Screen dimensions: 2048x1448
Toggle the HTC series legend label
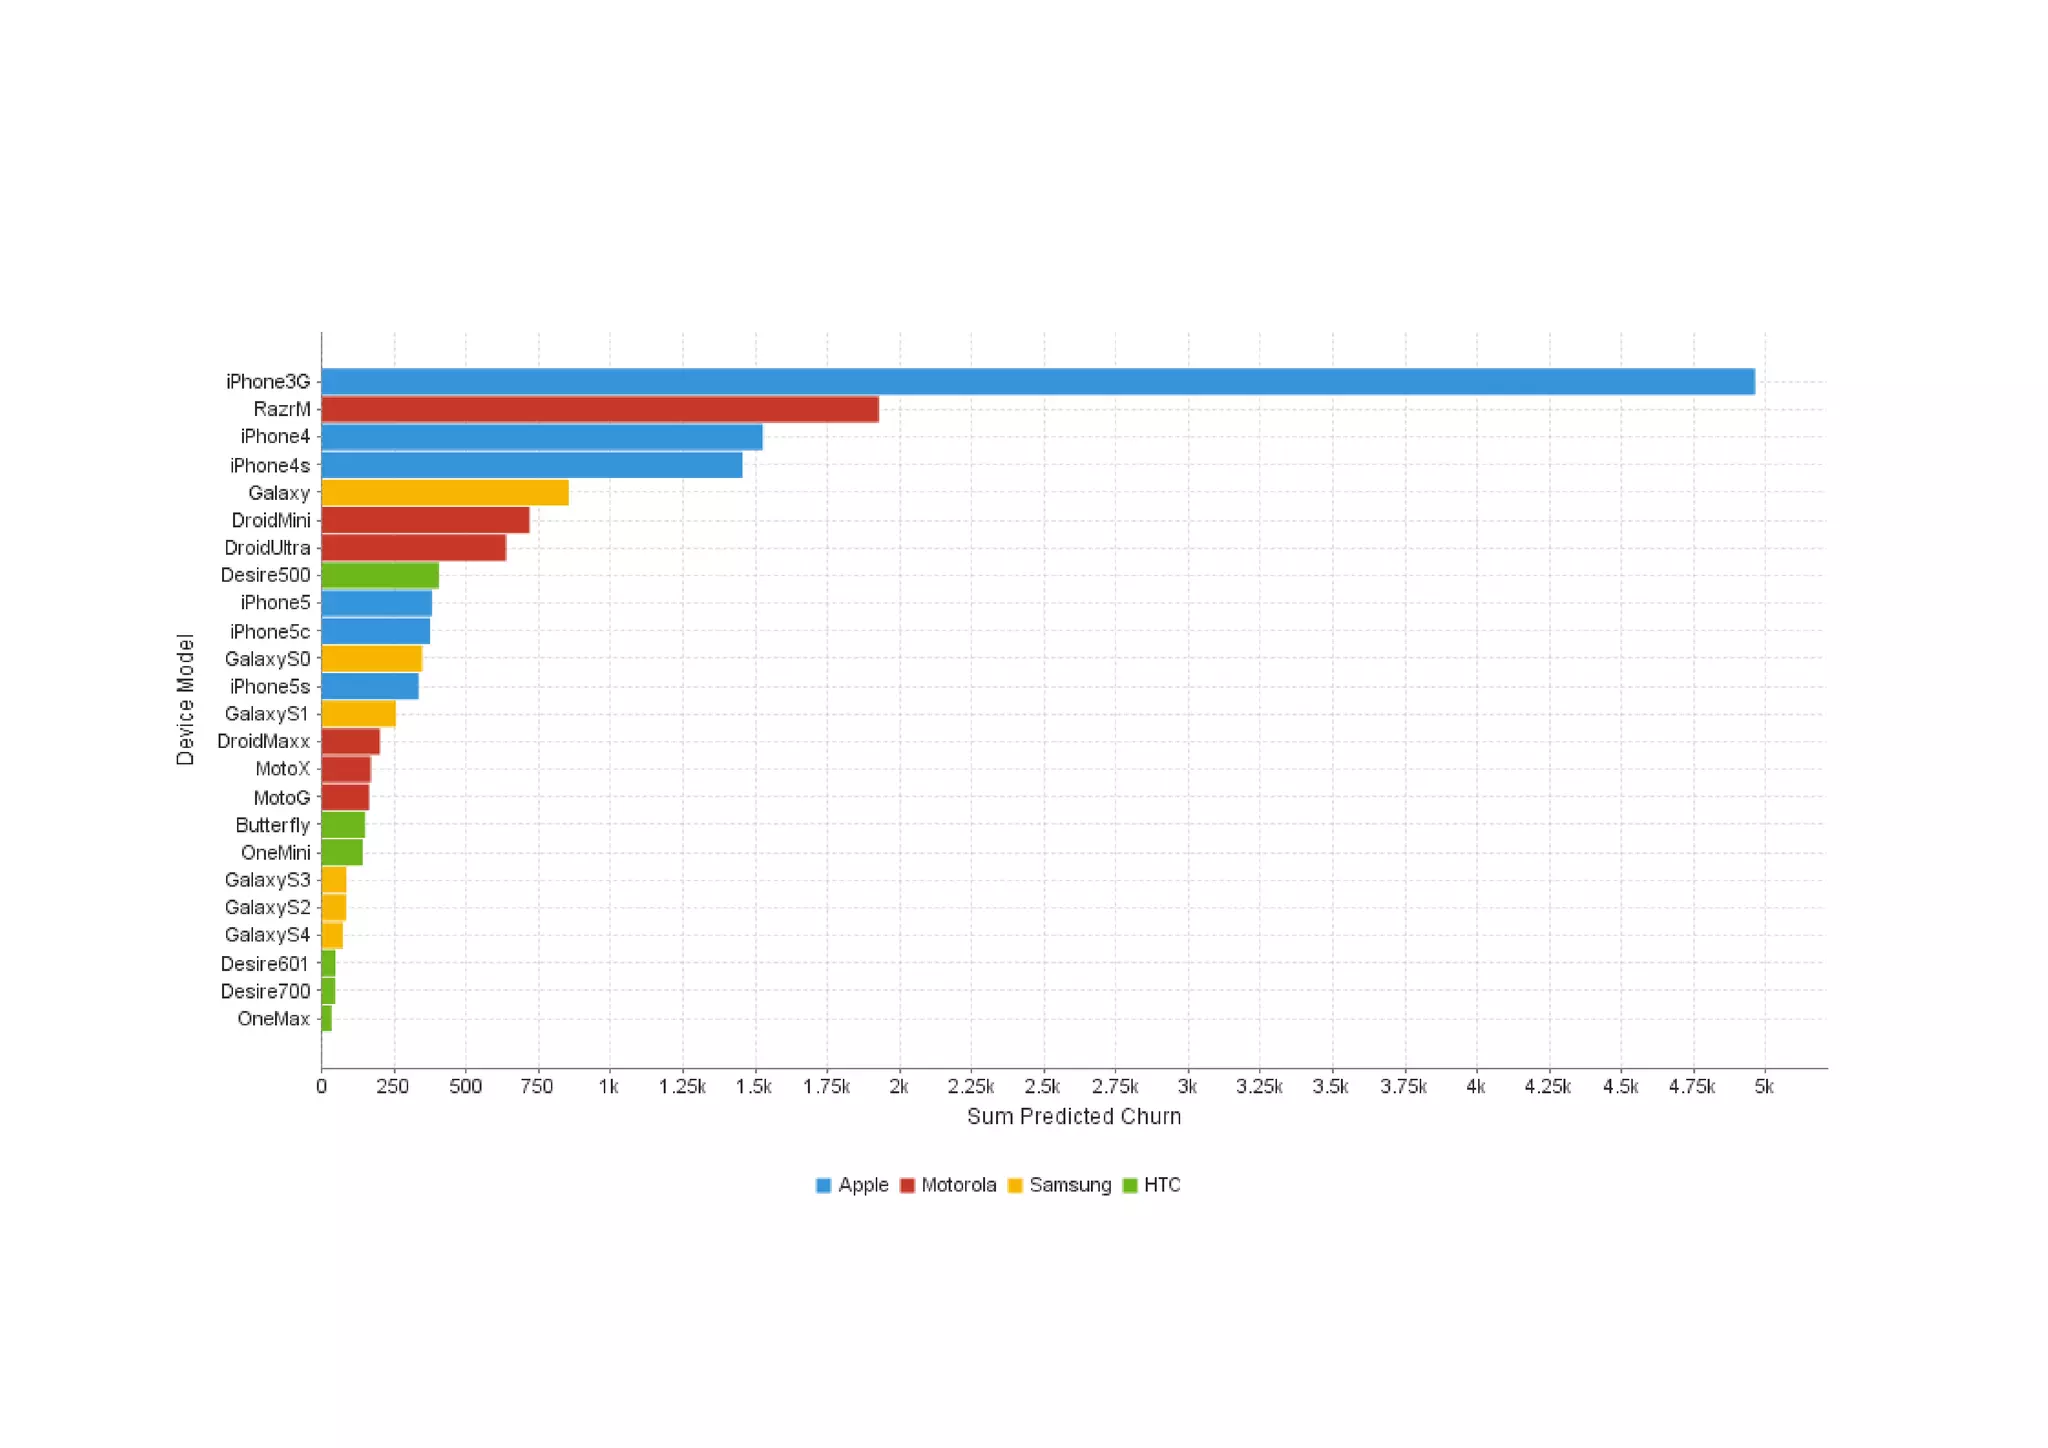(1162, 1185)
